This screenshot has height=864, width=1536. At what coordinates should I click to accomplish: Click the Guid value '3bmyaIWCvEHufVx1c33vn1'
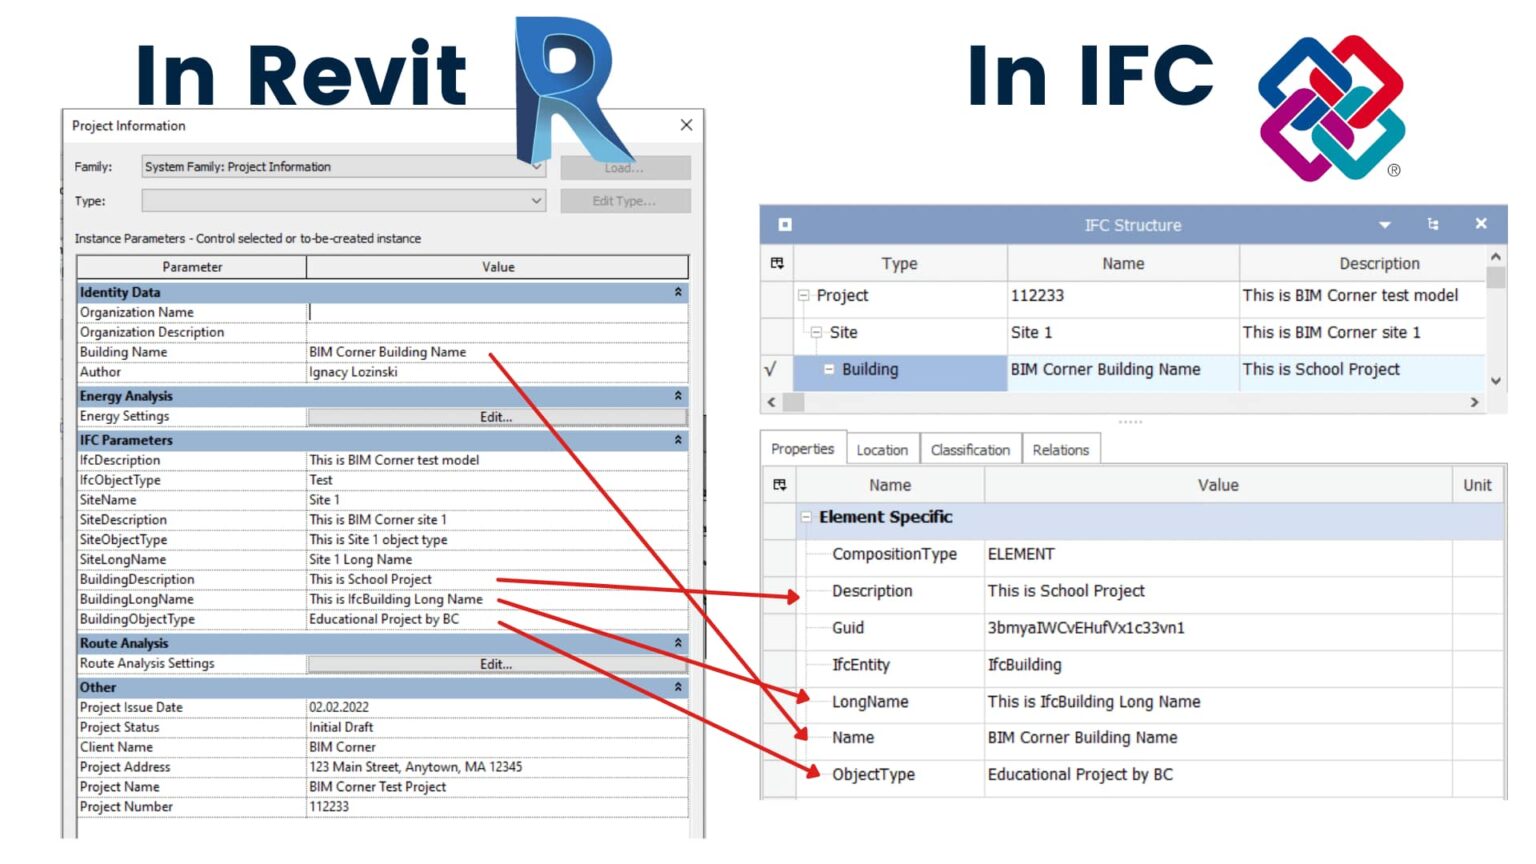click(1086, 628)
